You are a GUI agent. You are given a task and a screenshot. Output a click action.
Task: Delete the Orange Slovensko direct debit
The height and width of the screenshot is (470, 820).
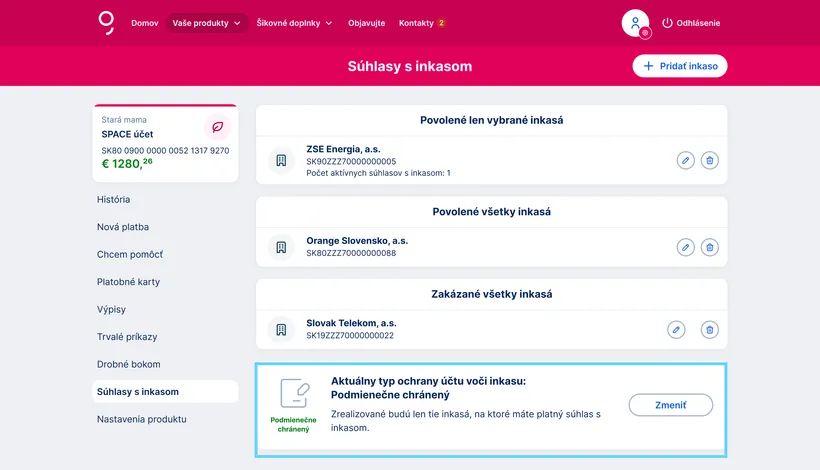click(x=709, y=247)
